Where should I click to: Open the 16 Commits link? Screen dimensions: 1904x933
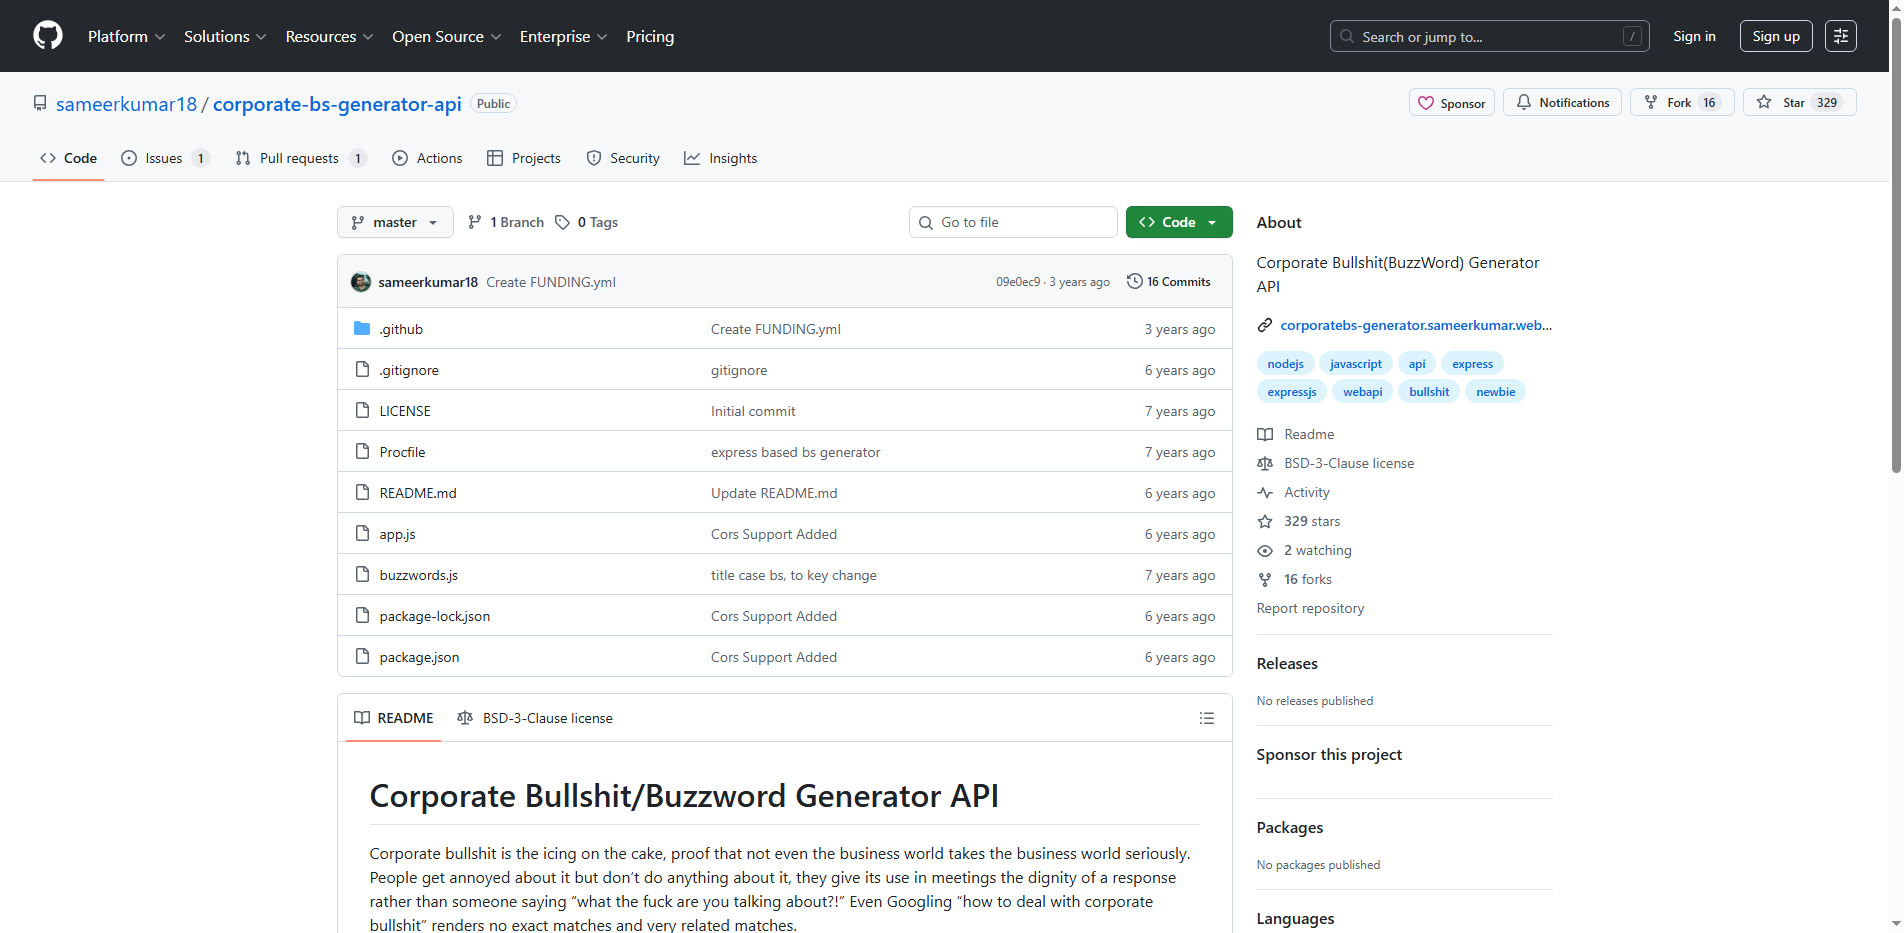tap(1168, 281)
